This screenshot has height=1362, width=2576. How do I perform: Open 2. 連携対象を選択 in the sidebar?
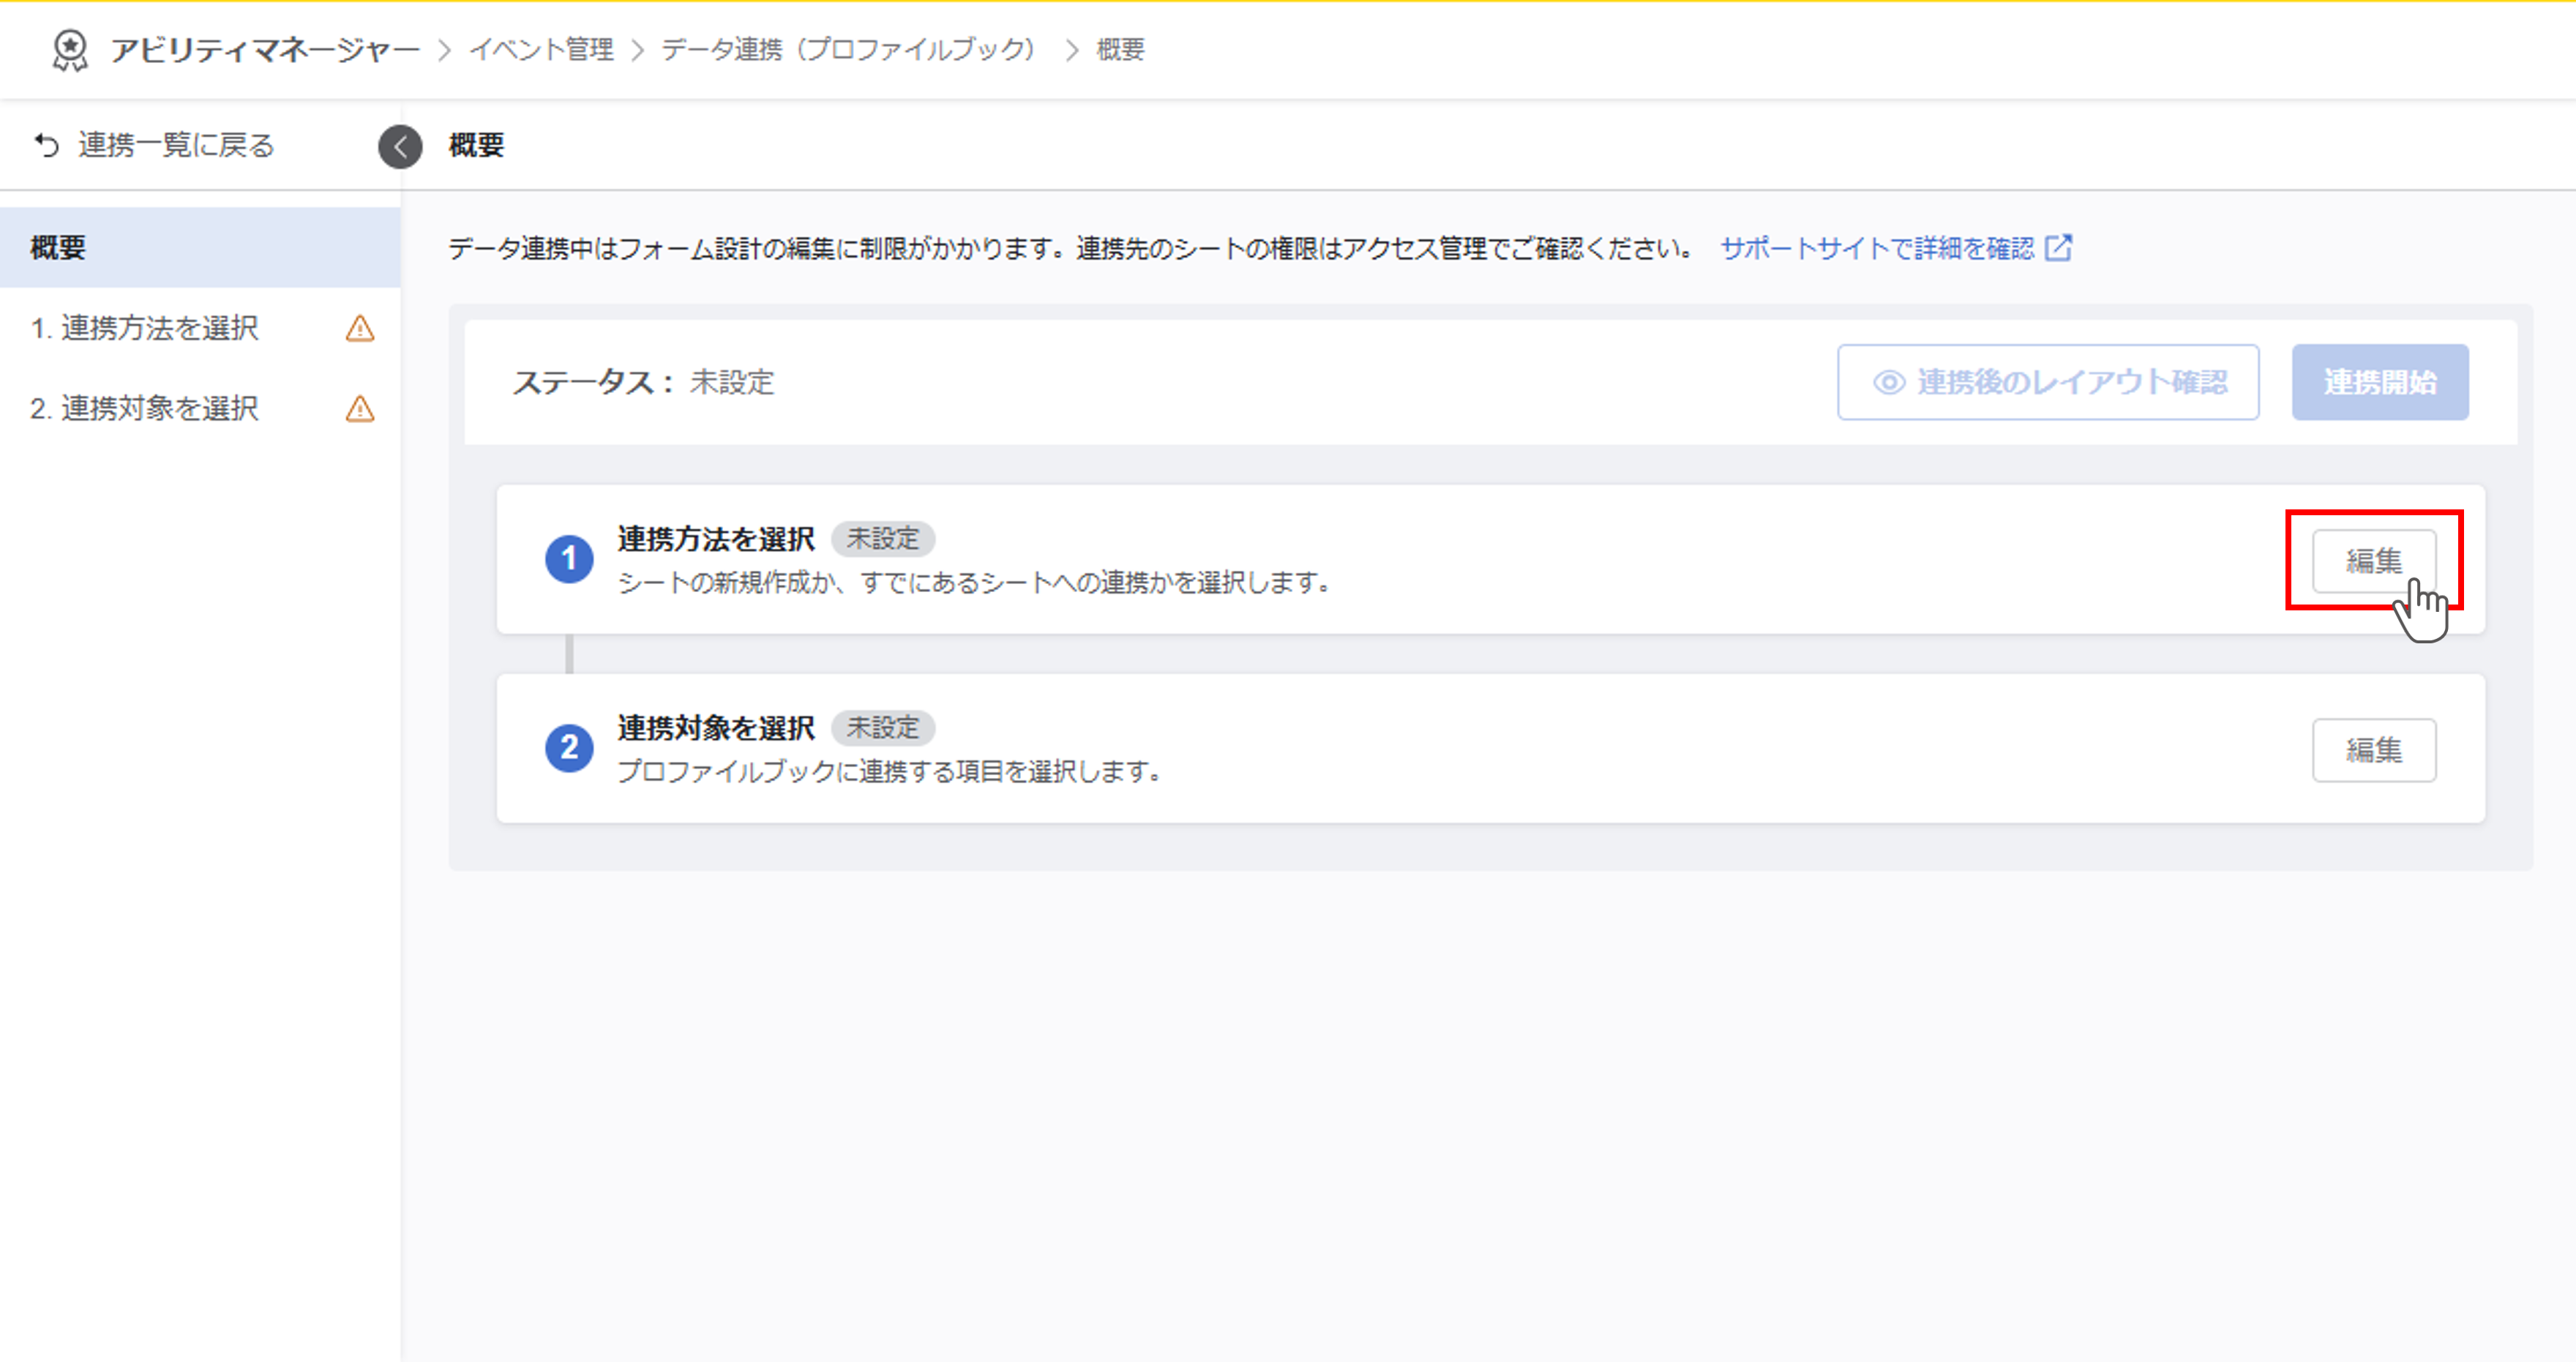tap(145, 408)
